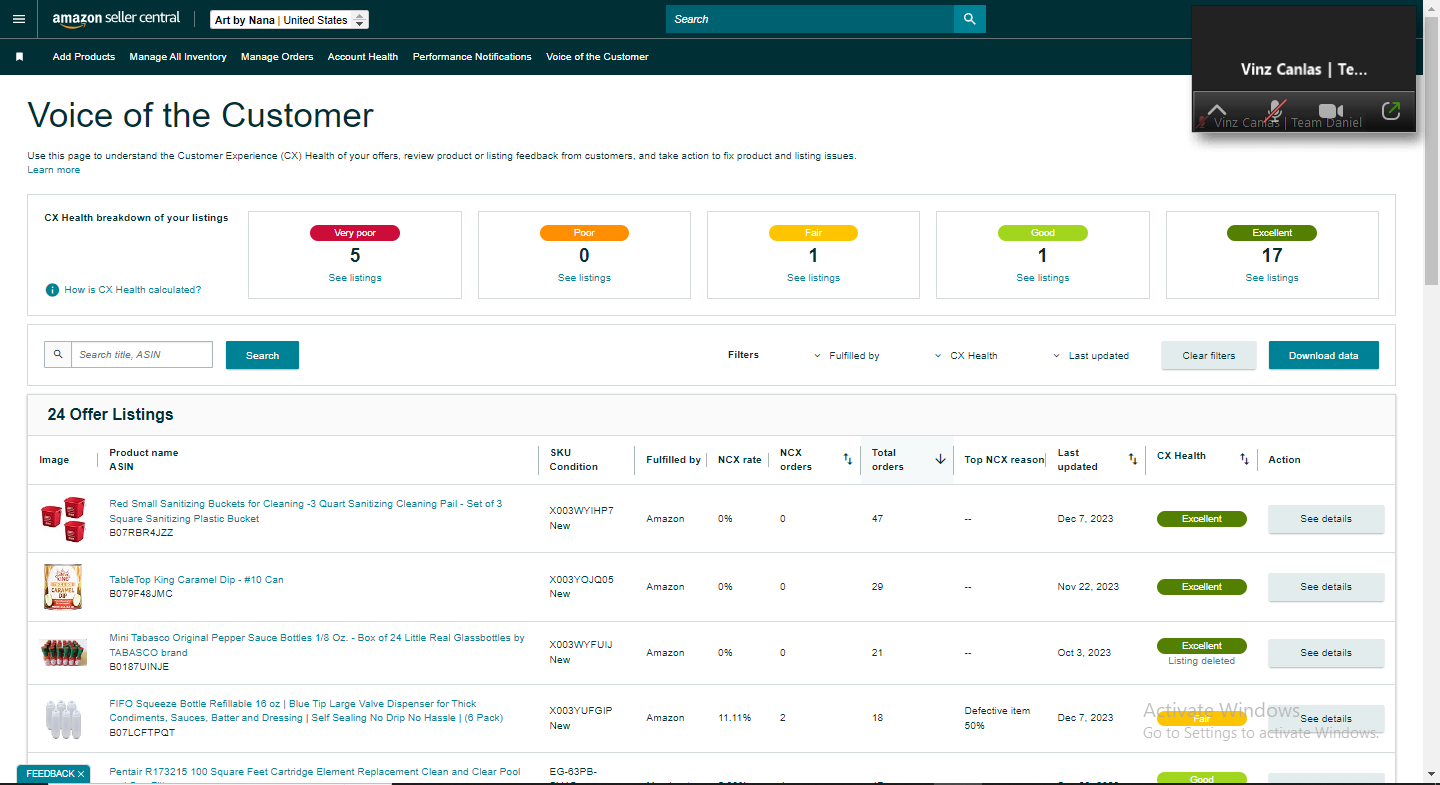Click the NCX rate column header
This screenshot has height=785, width=1440.
(740, 460)
